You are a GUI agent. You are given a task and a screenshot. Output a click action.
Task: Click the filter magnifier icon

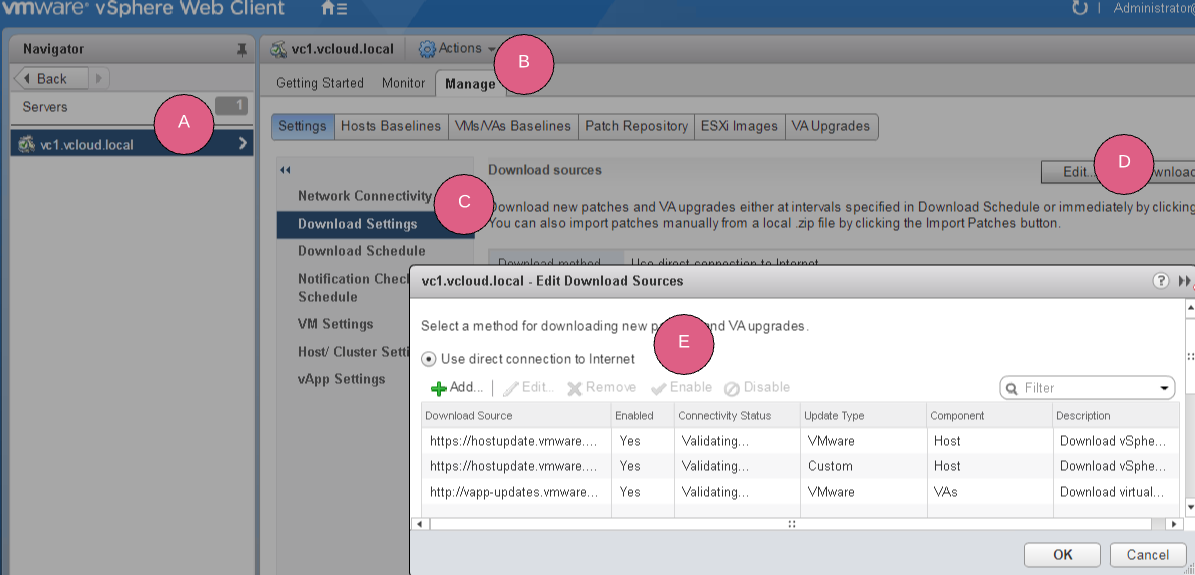1012,388
